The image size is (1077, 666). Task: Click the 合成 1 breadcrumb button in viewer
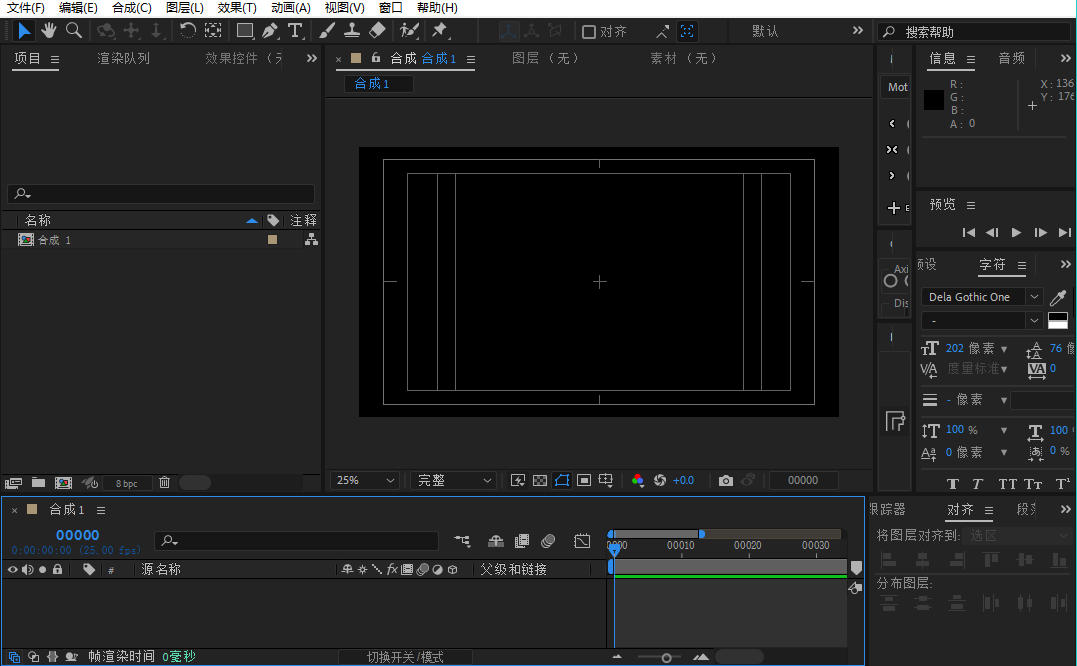[378, 84]
